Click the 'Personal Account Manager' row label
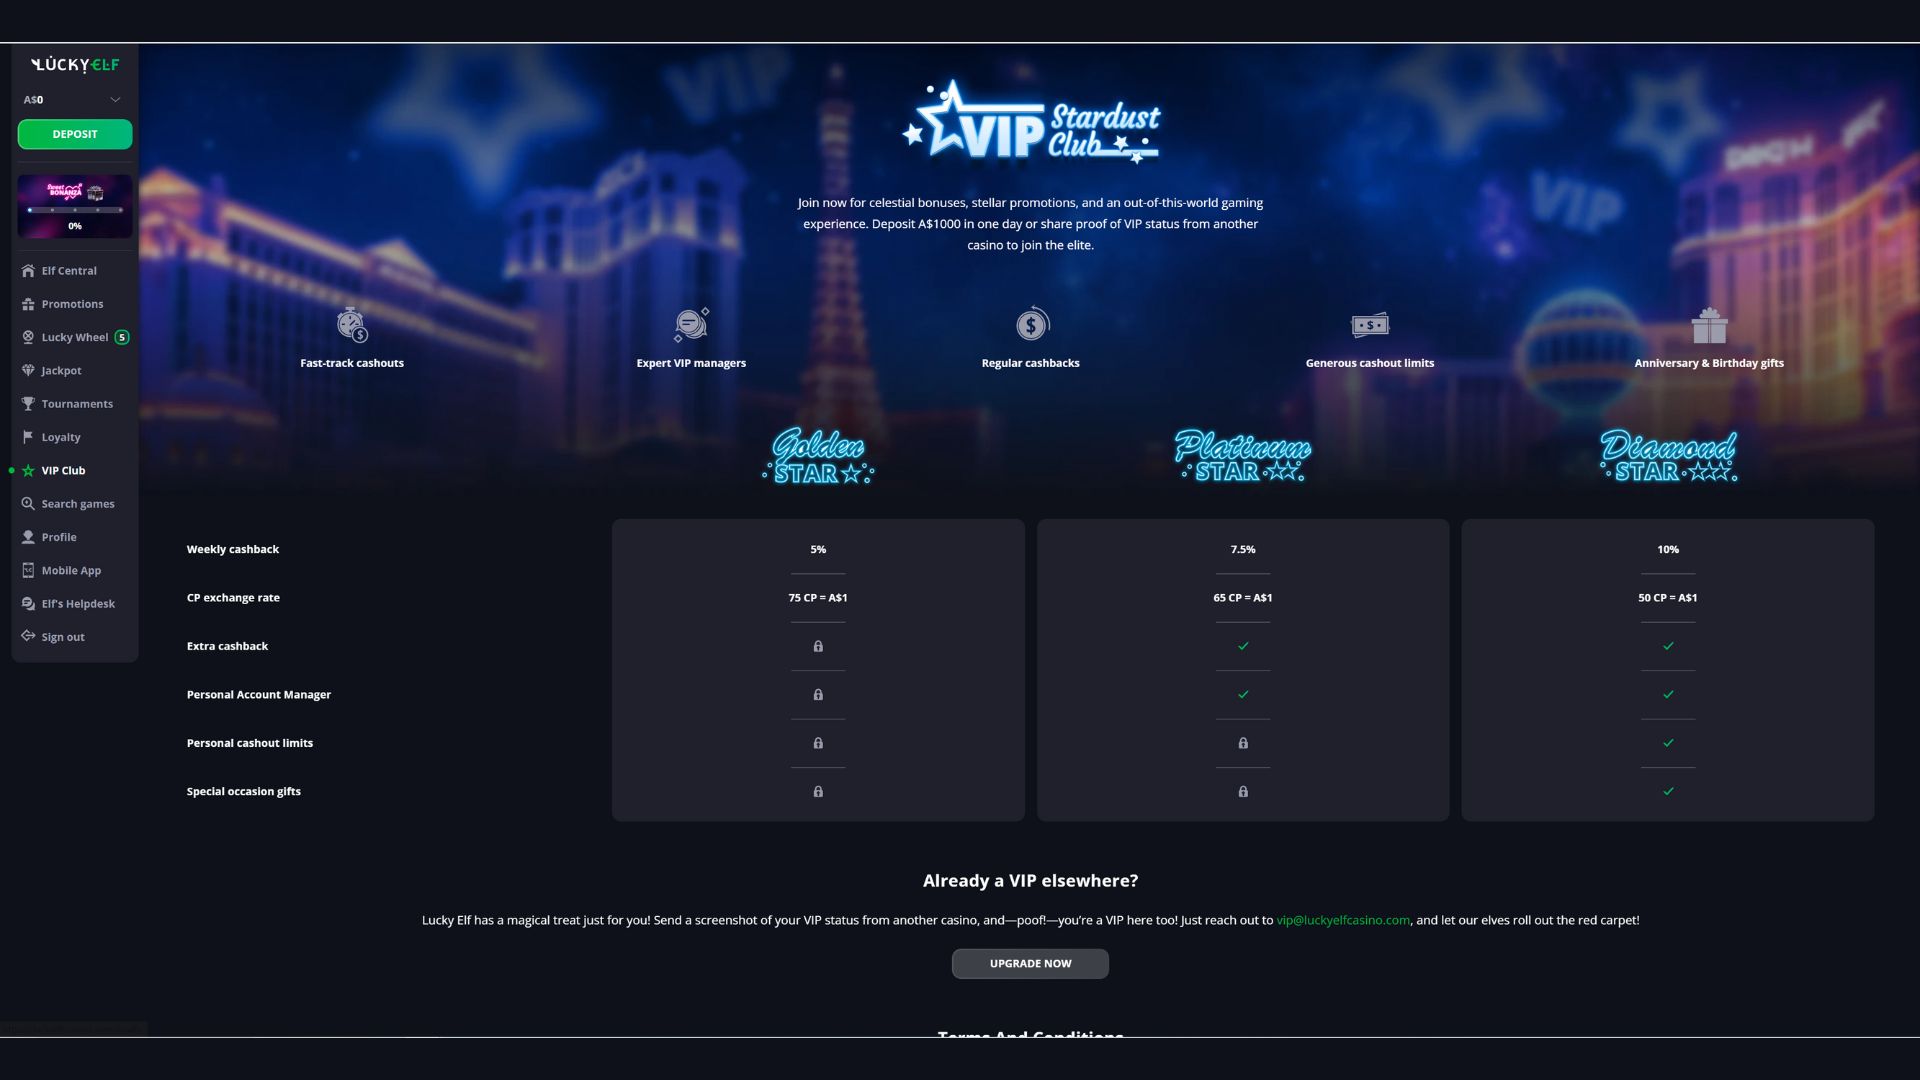This screenshot has height=1080, width=1920. [x=259, y=695]
